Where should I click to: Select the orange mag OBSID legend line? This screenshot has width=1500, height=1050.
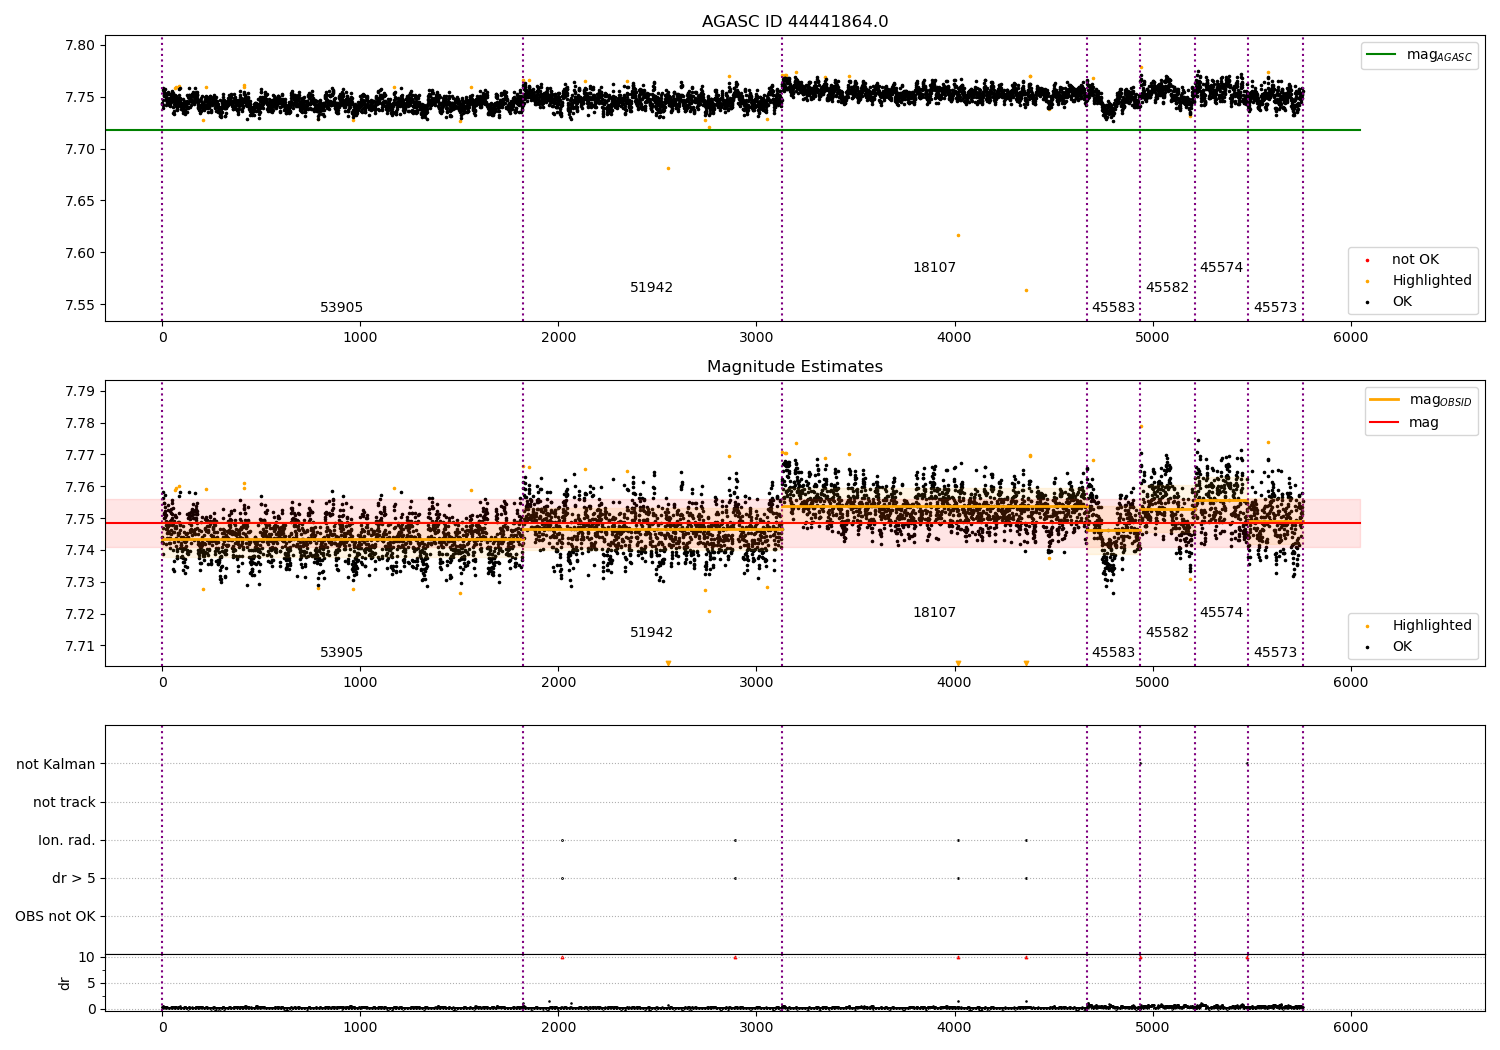pos(1384,399)
